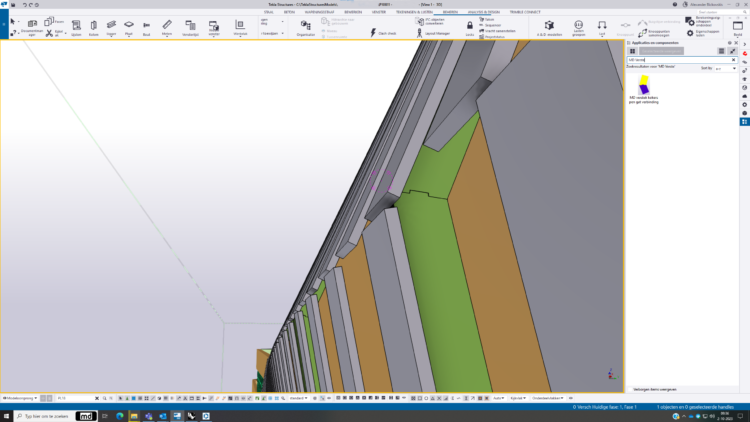Open the Werkvlak work plane tool
The image size is (750, 422).
pos(240,28)
